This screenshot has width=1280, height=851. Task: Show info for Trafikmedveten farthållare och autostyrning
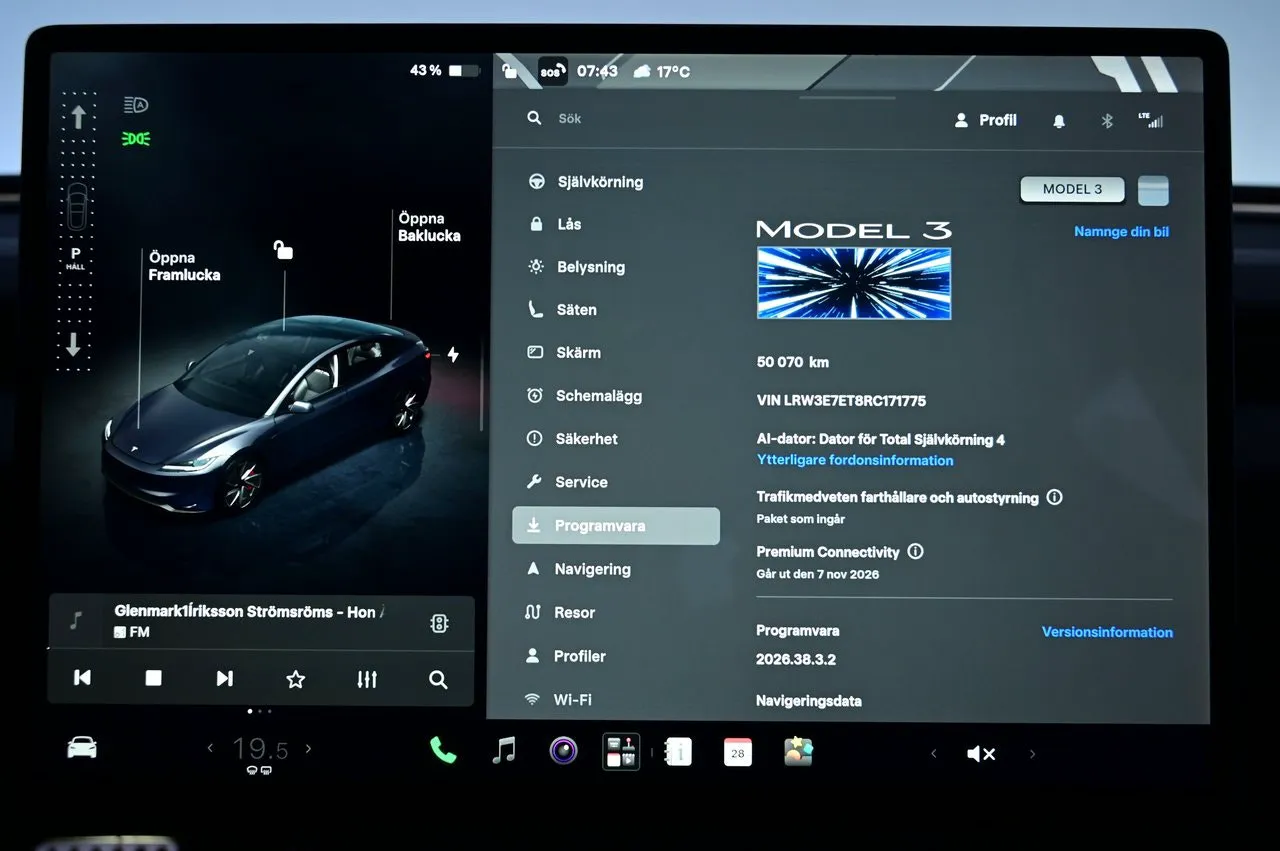[1054, 497]
